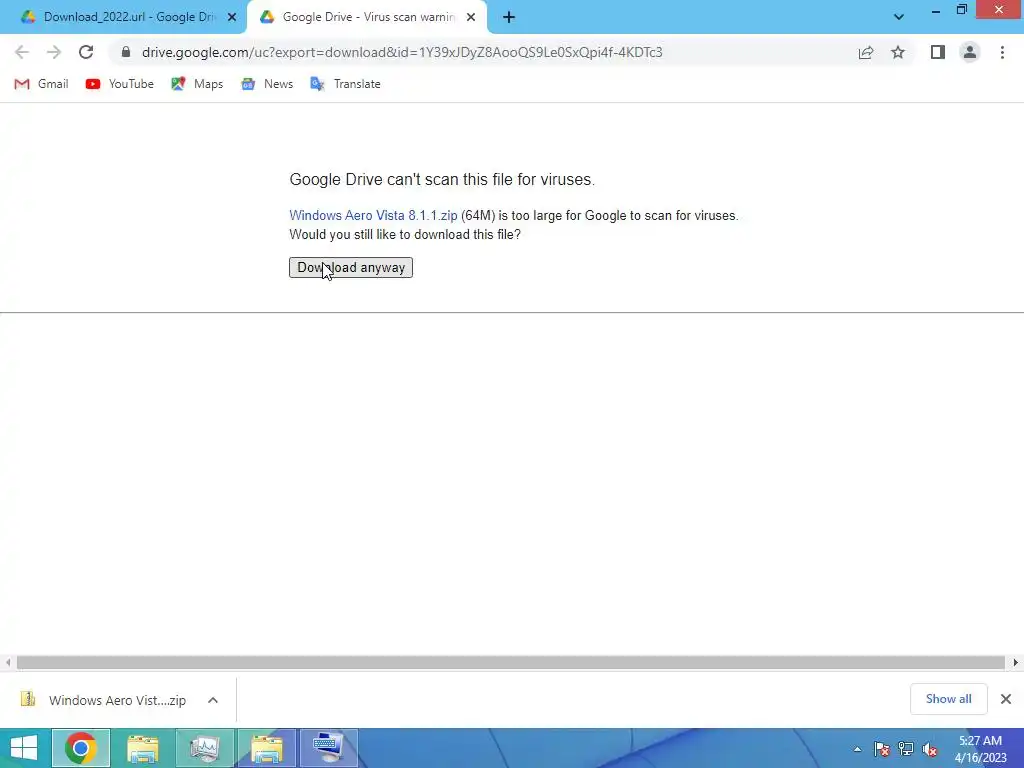1024x768 pixels.
Task: Click the Download anyway button
Action: (x=351, y=268)
